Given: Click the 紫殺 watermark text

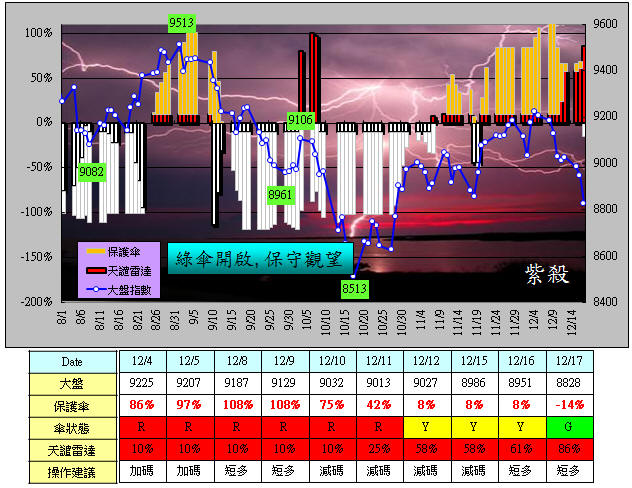Looking at the screenshot, I should 544,273.
